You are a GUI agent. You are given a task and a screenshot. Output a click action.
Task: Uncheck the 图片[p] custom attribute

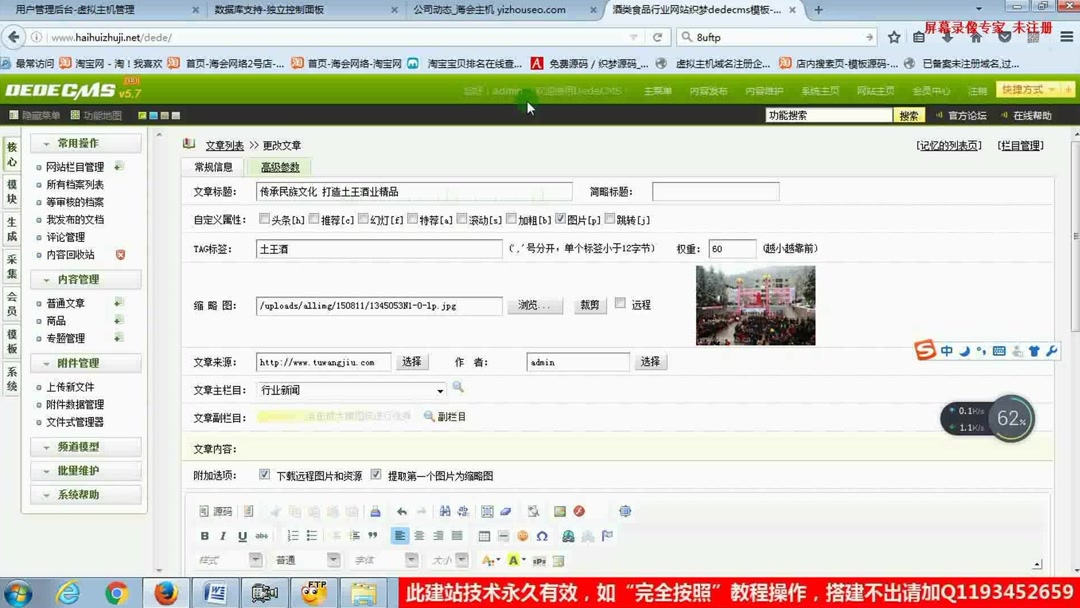[x=561, y=219]
